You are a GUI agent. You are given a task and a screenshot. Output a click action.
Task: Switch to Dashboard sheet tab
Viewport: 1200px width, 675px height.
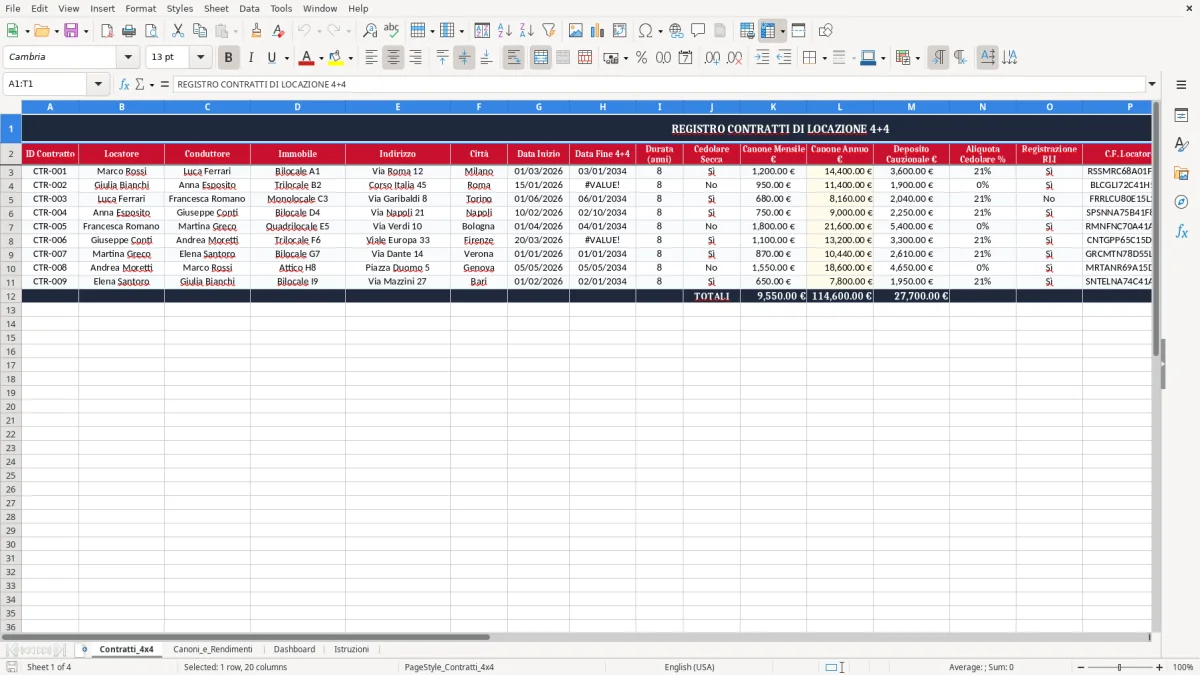point(294,650)
